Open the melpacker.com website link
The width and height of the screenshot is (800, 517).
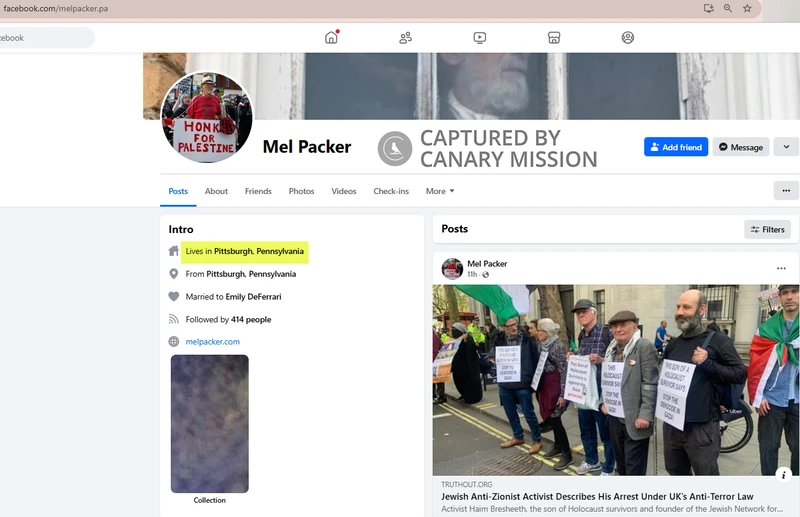pyautogui.click(x=213, y=342)
